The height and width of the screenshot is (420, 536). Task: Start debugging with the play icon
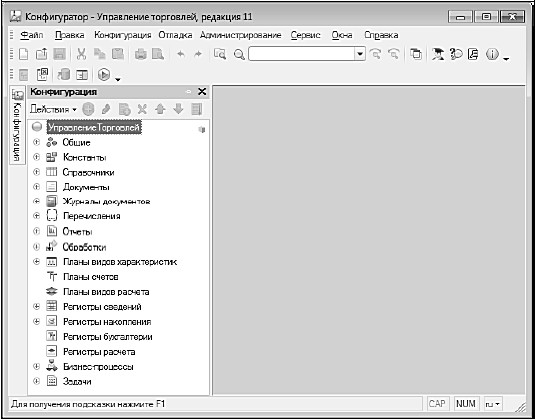pyautogui.click(x=104, y=74)
